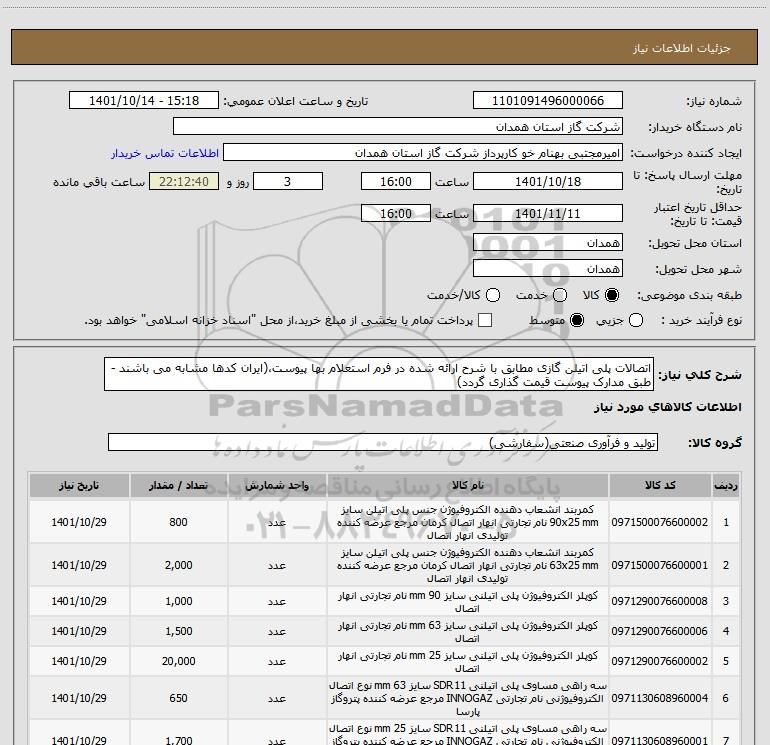The height and width of the screenshot is (745, 770).
Task: Click quantity 1,500 in row 4
Action: (x=178, y=631)
